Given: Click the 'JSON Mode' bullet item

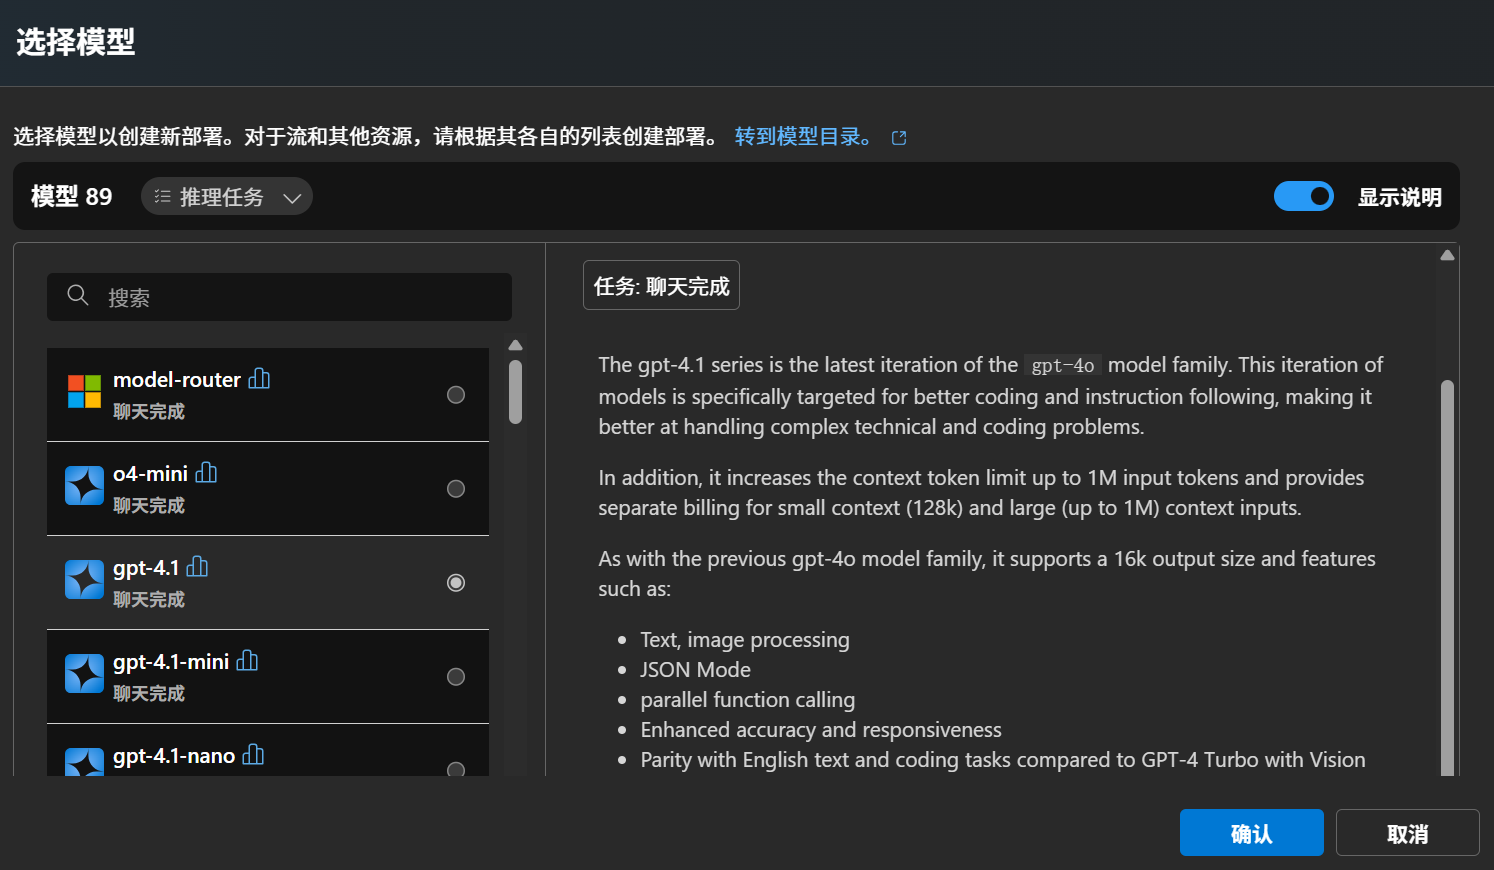Looking at the screenshot, I should pos(695,670).
